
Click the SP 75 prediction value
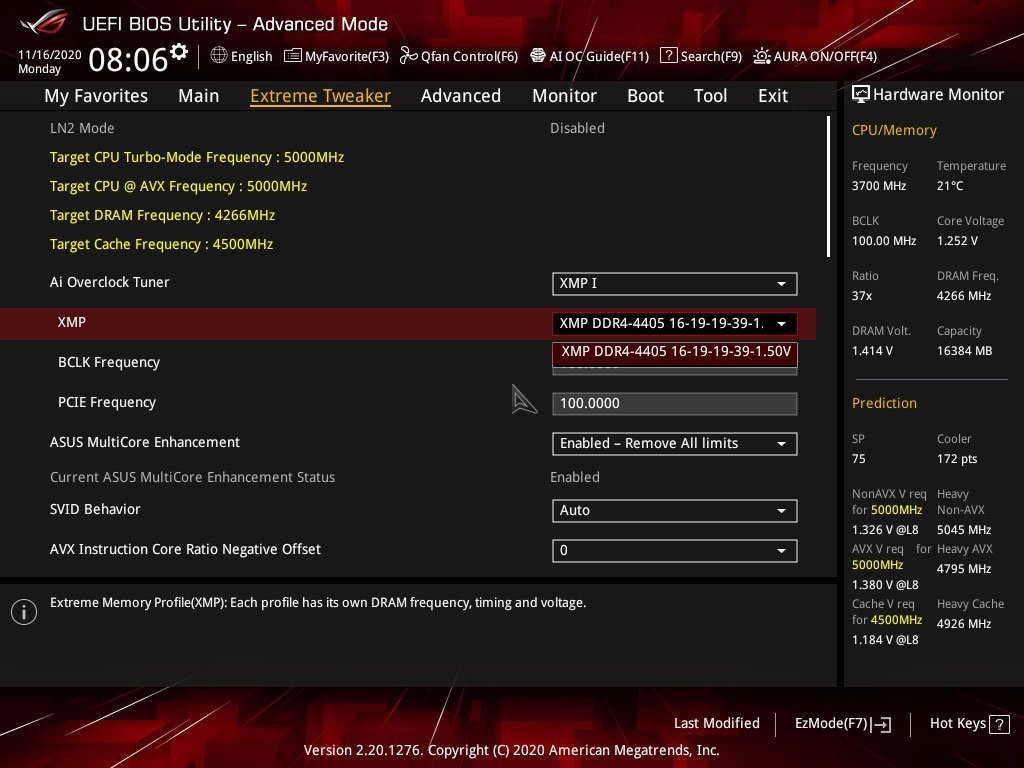[x=859, y=458]
